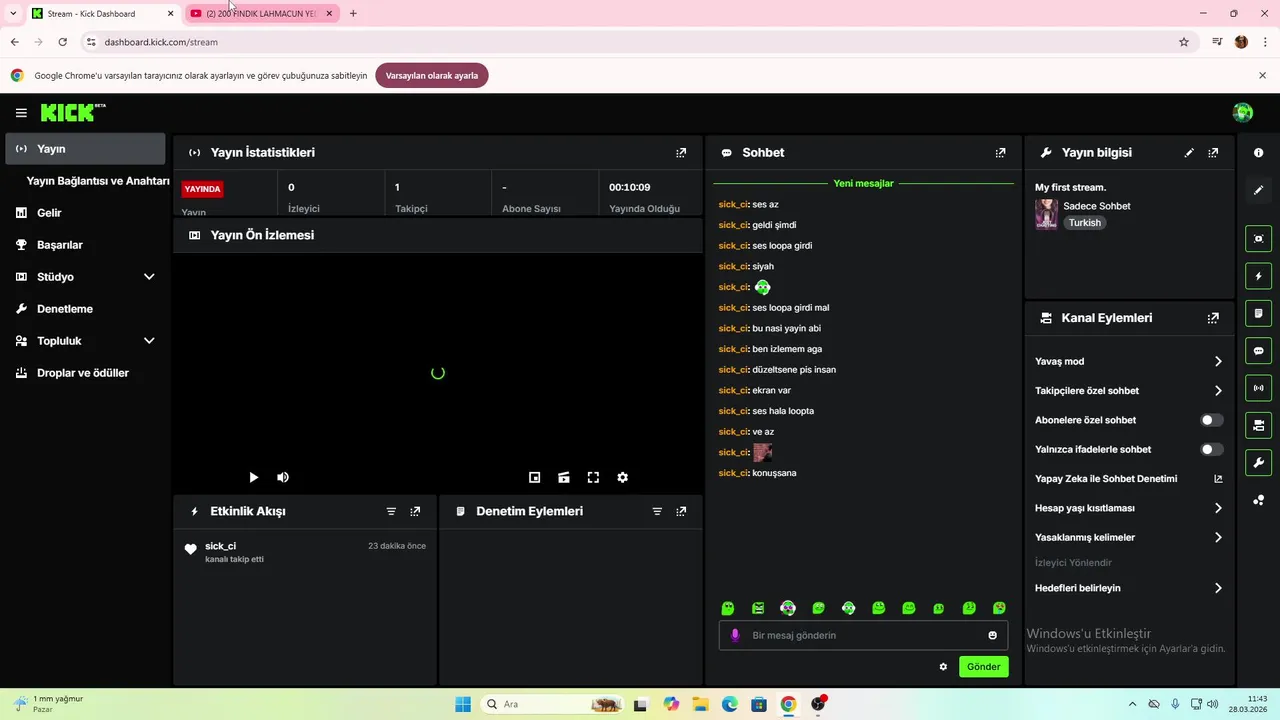Click the theater mode icon in preview

pos(564,478)
